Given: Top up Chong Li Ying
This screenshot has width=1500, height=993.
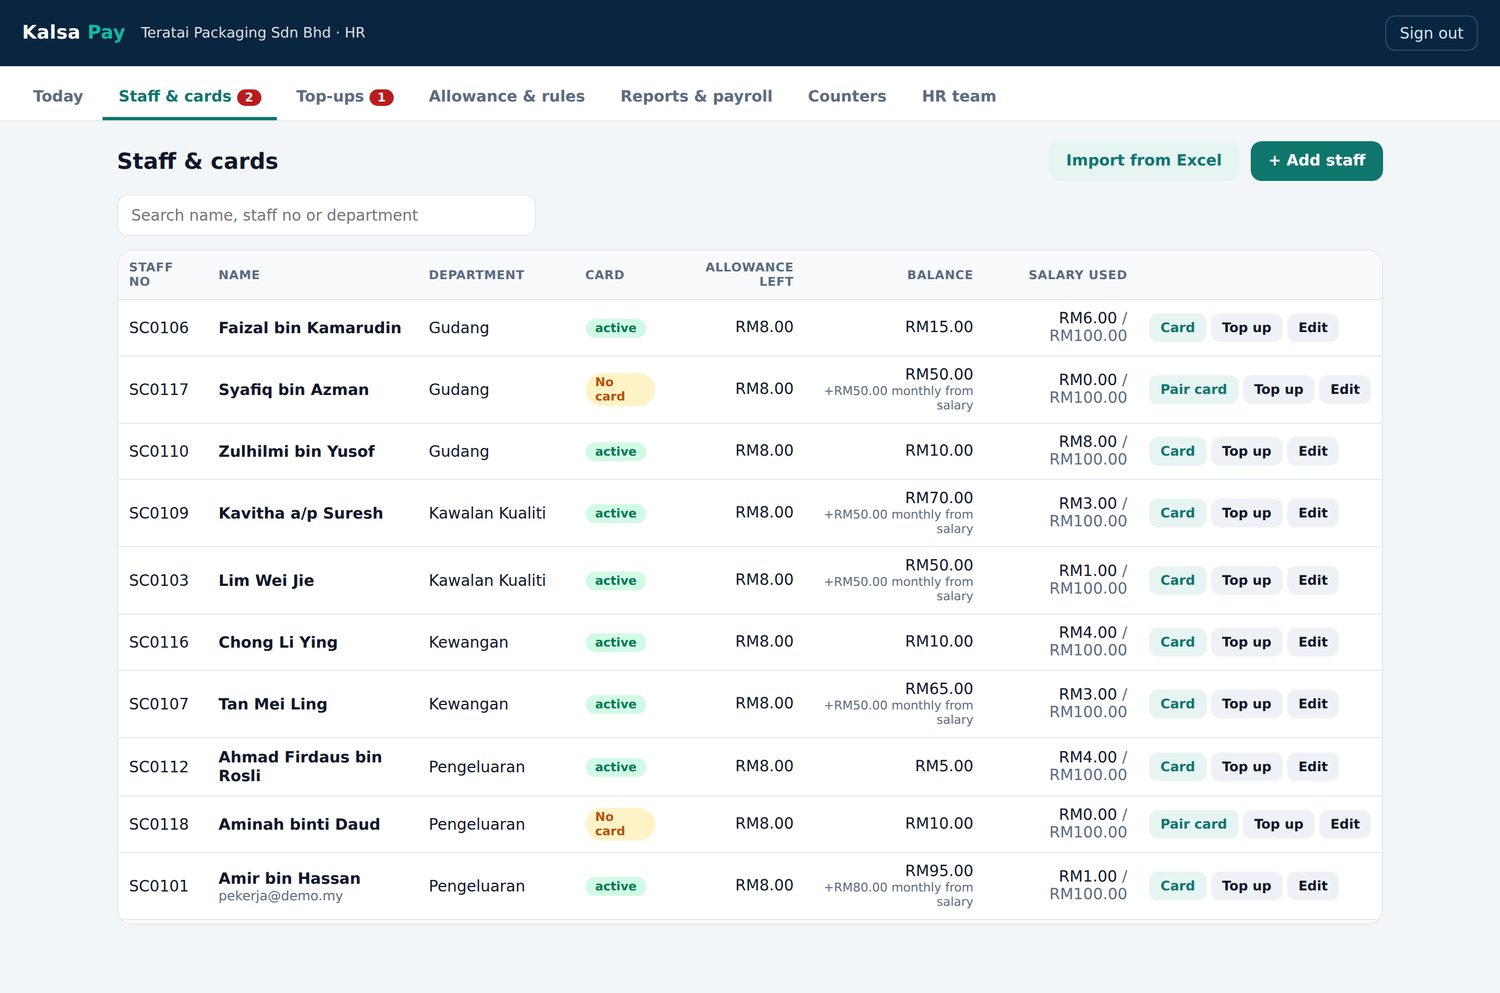Looking at the screenshot, I should 1246,643.
